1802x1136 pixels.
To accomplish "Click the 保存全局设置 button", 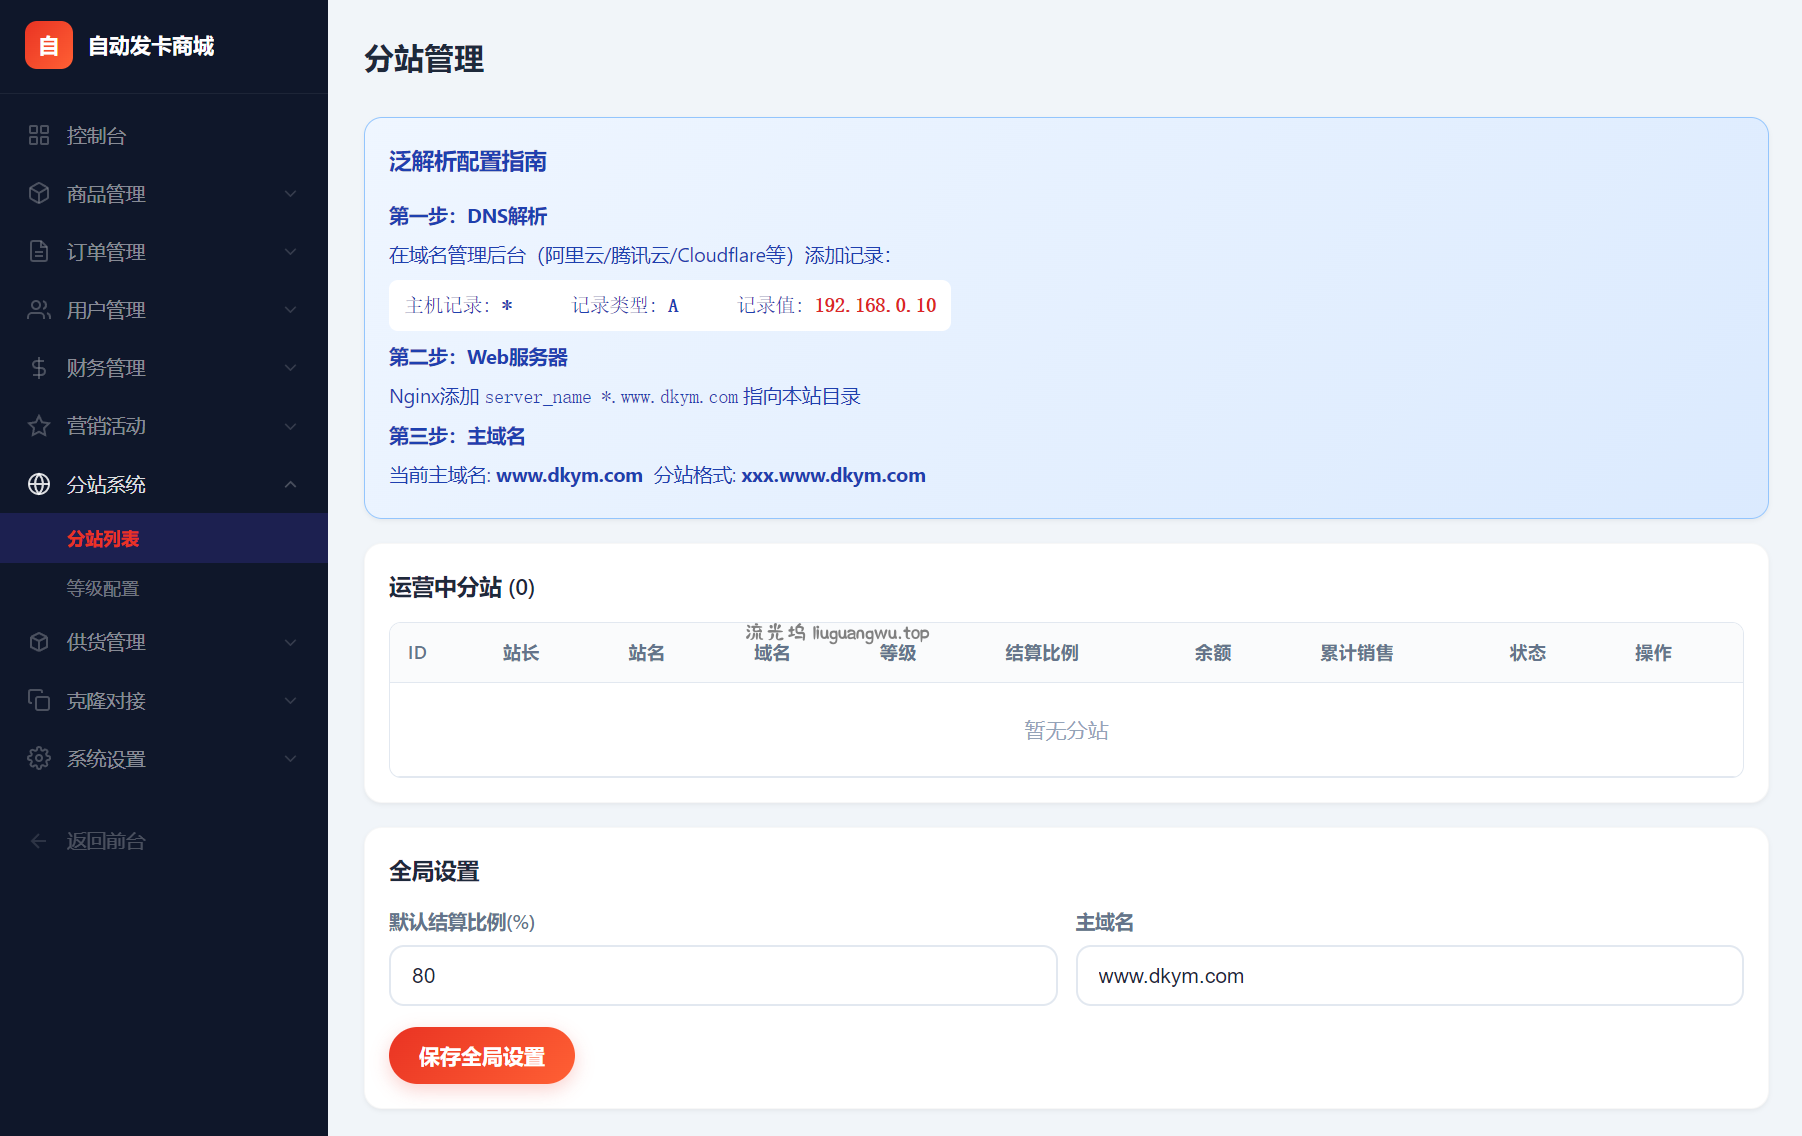I will (x=481, y=1056).
